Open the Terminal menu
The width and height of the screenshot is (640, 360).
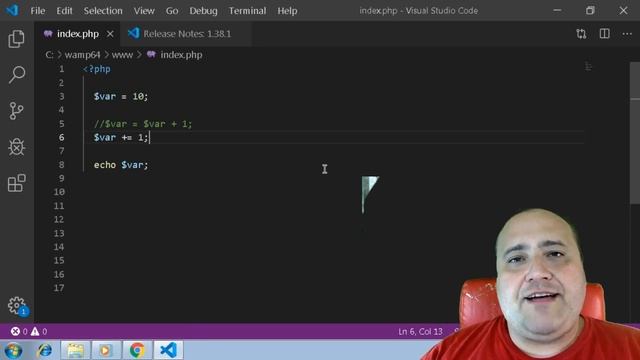click(247, 11)
